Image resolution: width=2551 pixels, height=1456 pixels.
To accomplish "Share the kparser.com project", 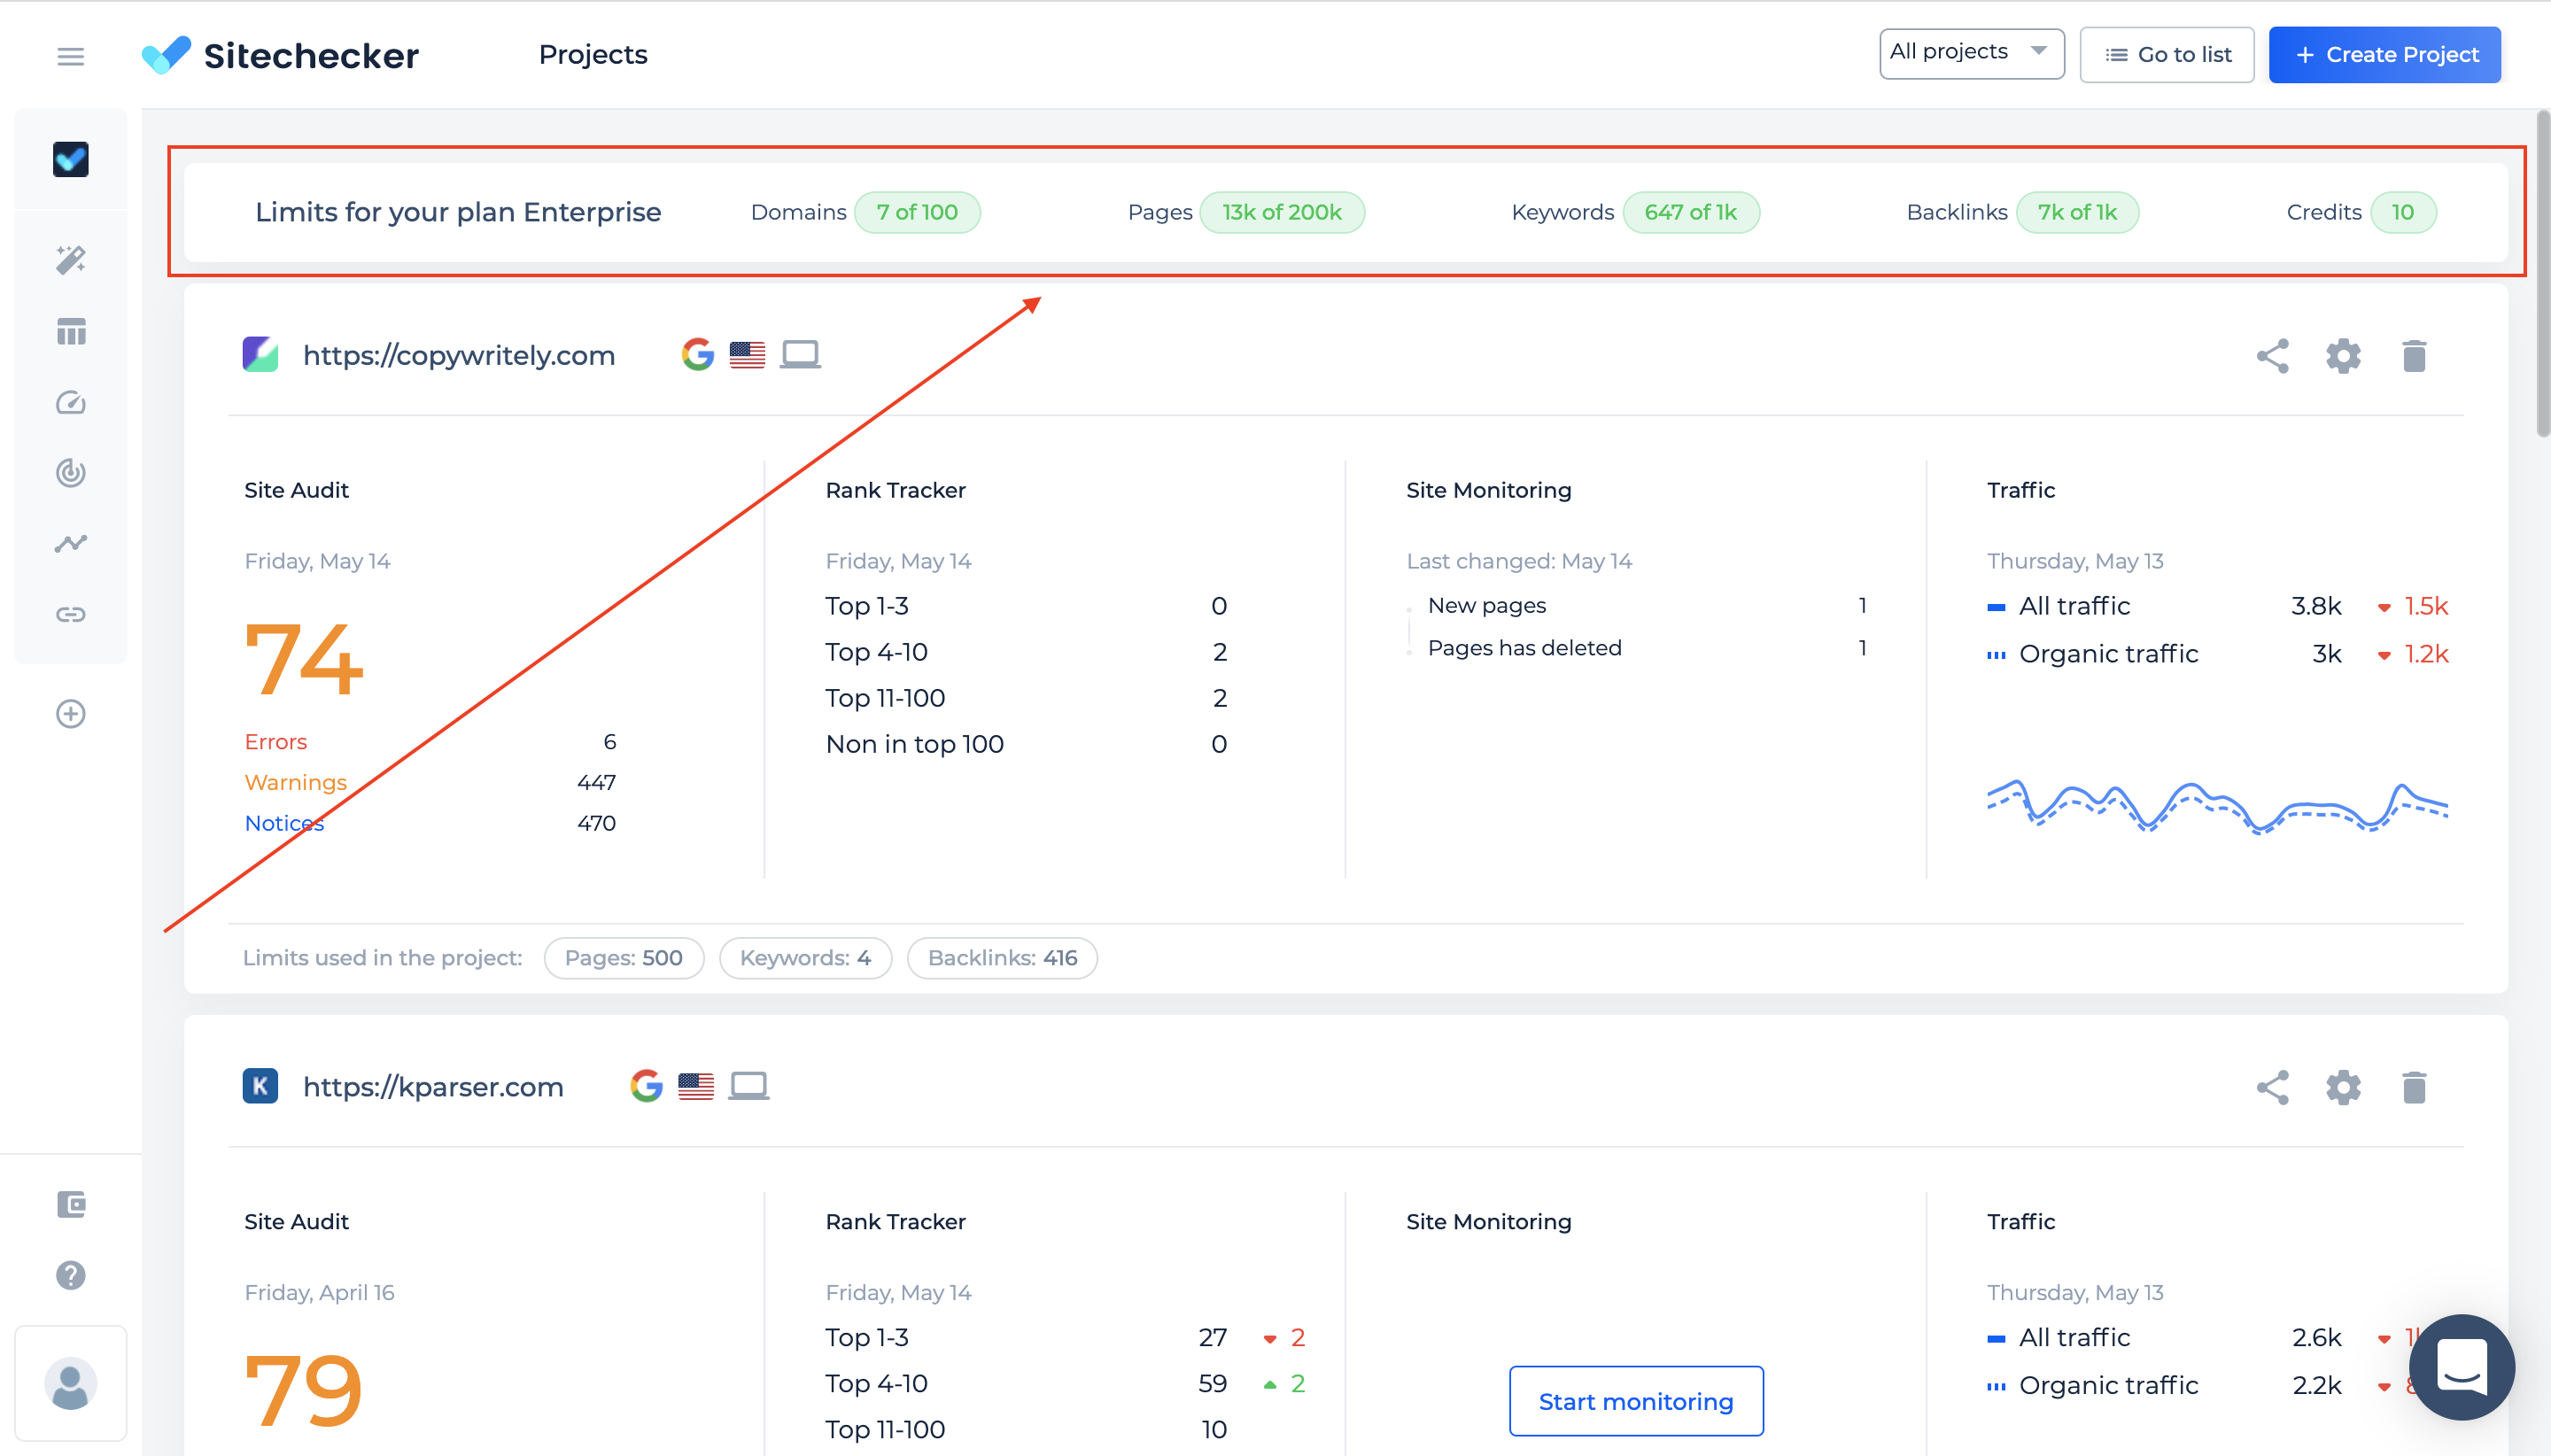I will pyautogui.click(x=2272, y=1087).
